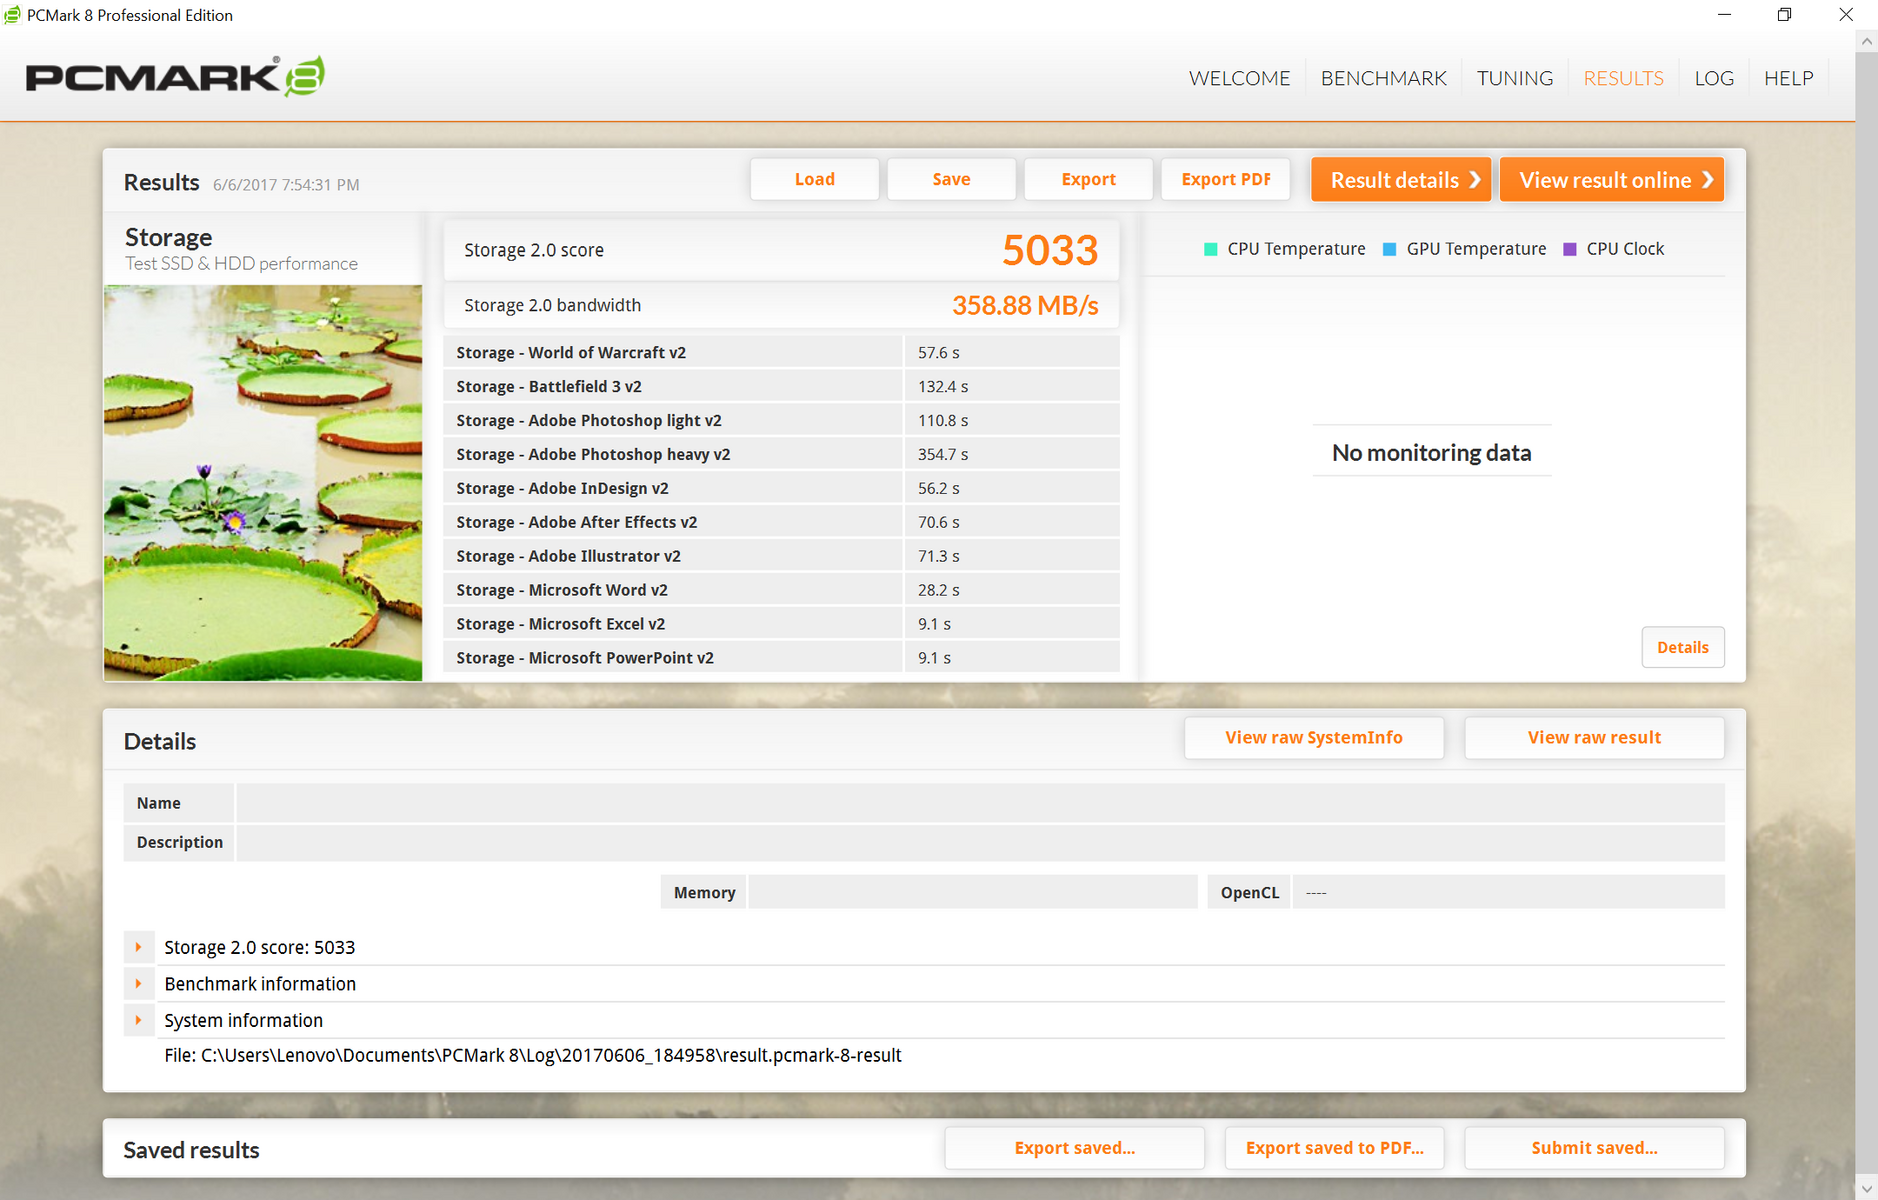Click the vertical scrollbar up arrow
1878x1200 pixels.
tap(1866, 41)
